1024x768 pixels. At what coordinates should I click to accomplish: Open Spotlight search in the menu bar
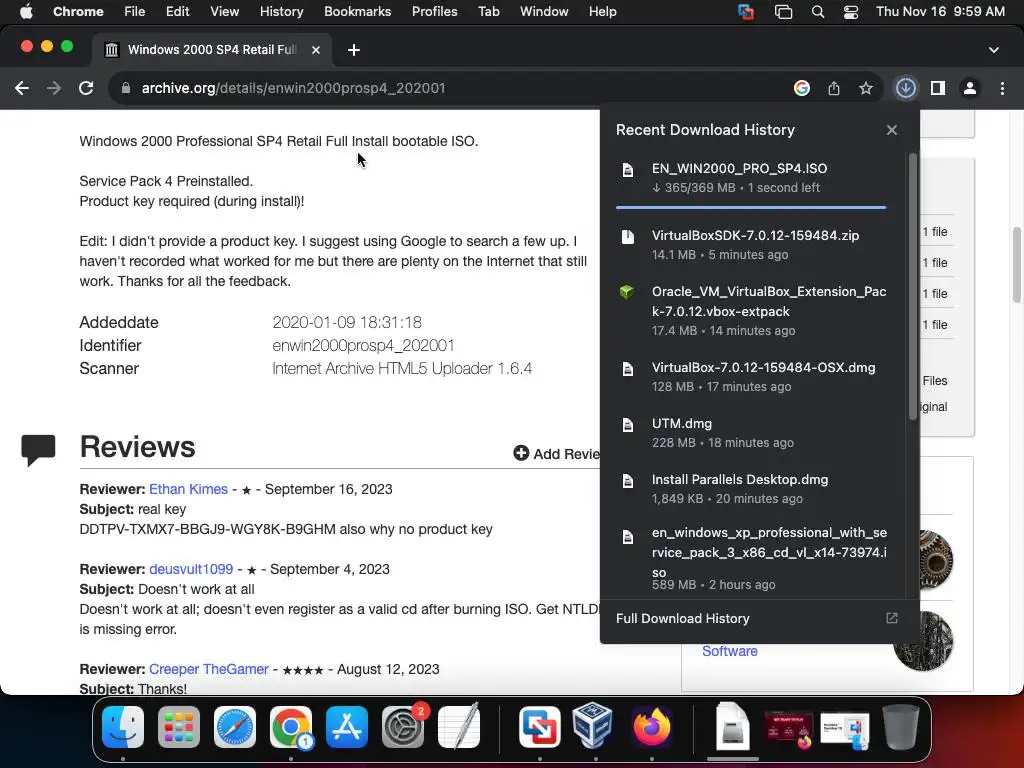click(818, 12)
